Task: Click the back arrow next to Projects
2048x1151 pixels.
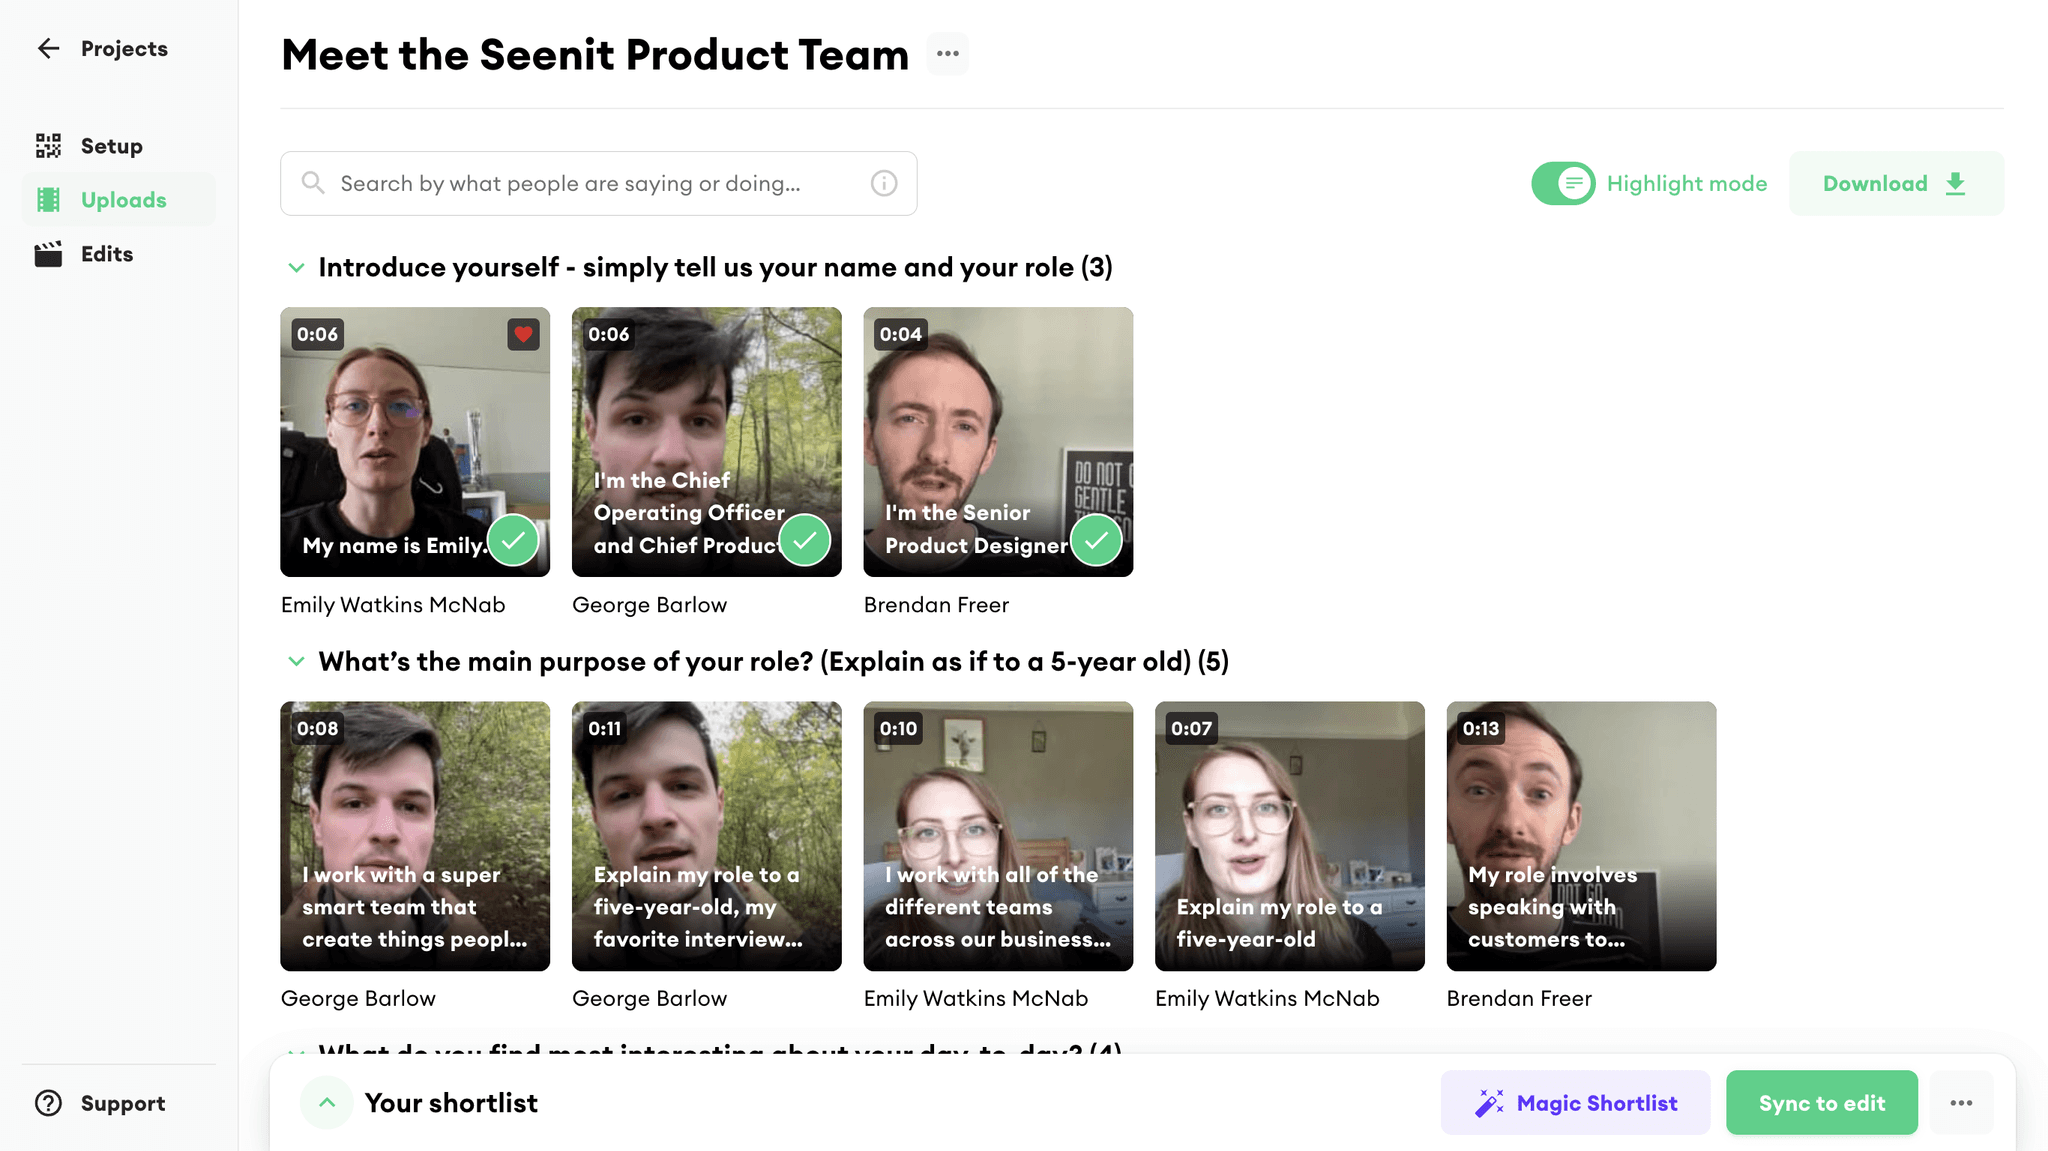Action: (48, 48)
